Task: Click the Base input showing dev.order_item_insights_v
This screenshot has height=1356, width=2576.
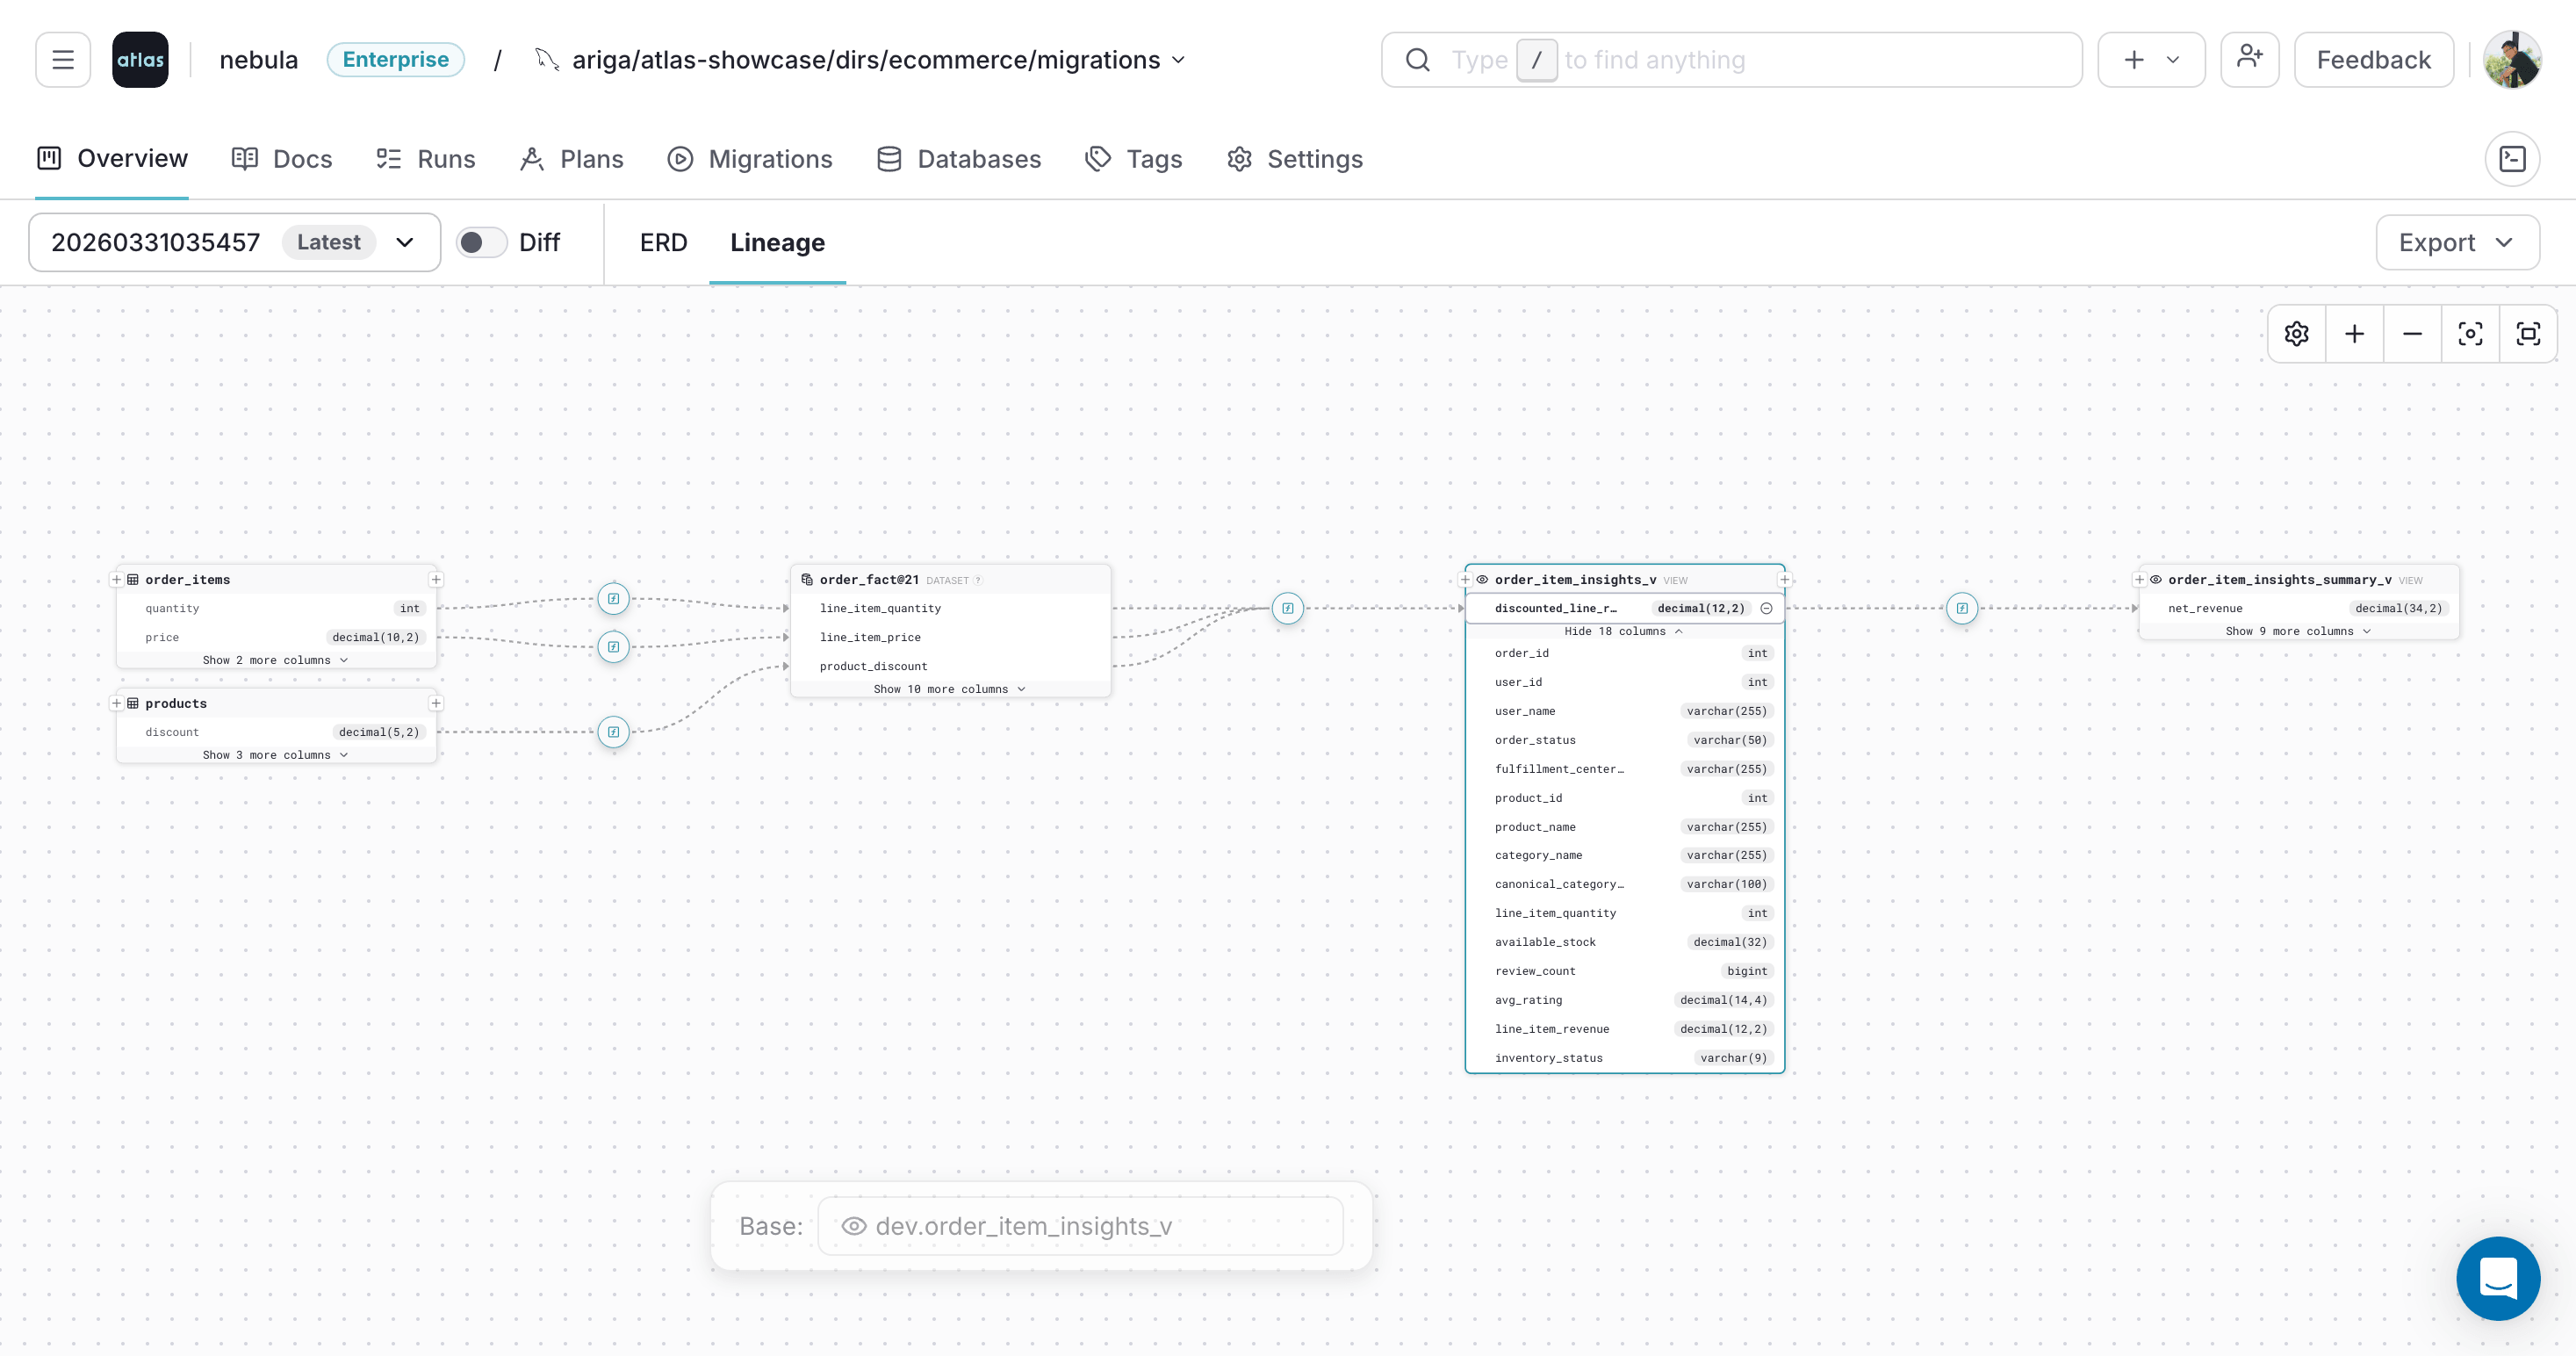Action: coord(1081,1225)
